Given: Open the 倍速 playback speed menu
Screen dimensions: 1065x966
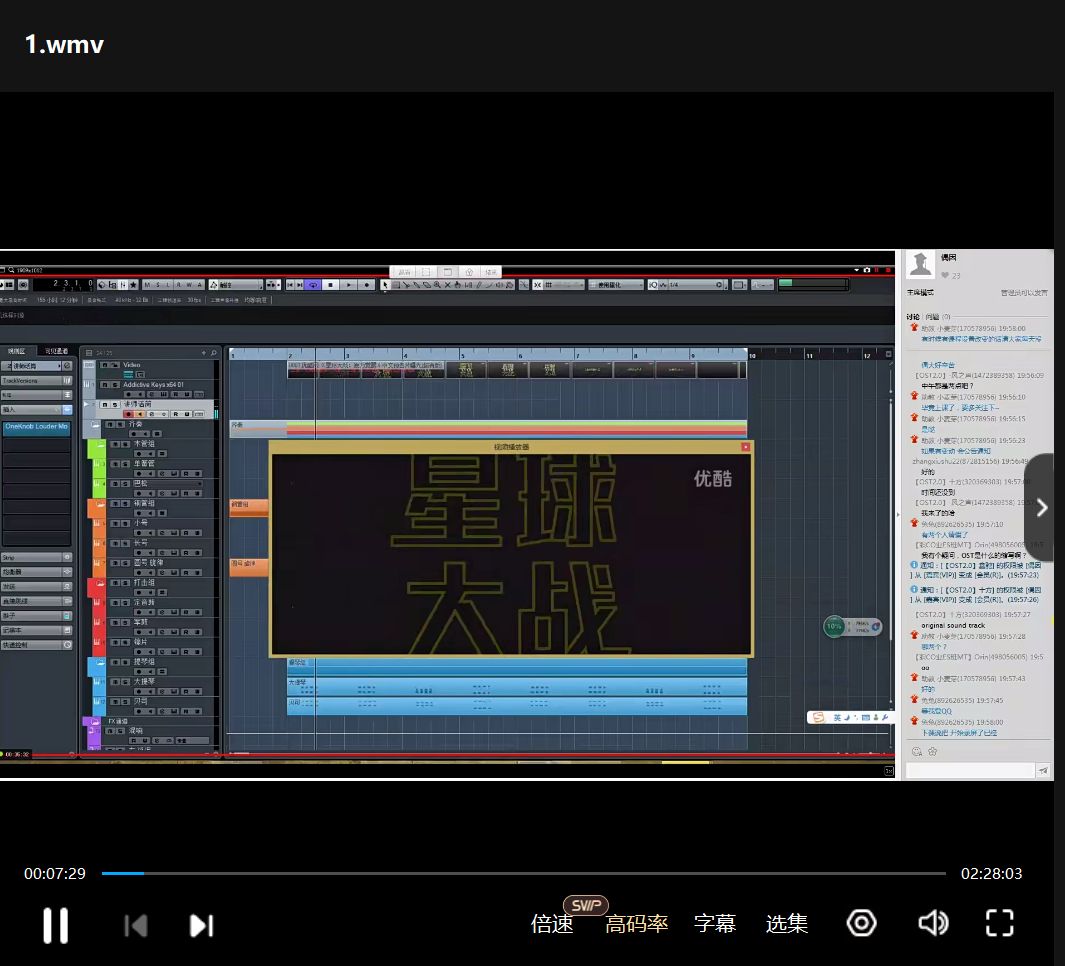Looking at the screenshot, I should pos(552,923).
